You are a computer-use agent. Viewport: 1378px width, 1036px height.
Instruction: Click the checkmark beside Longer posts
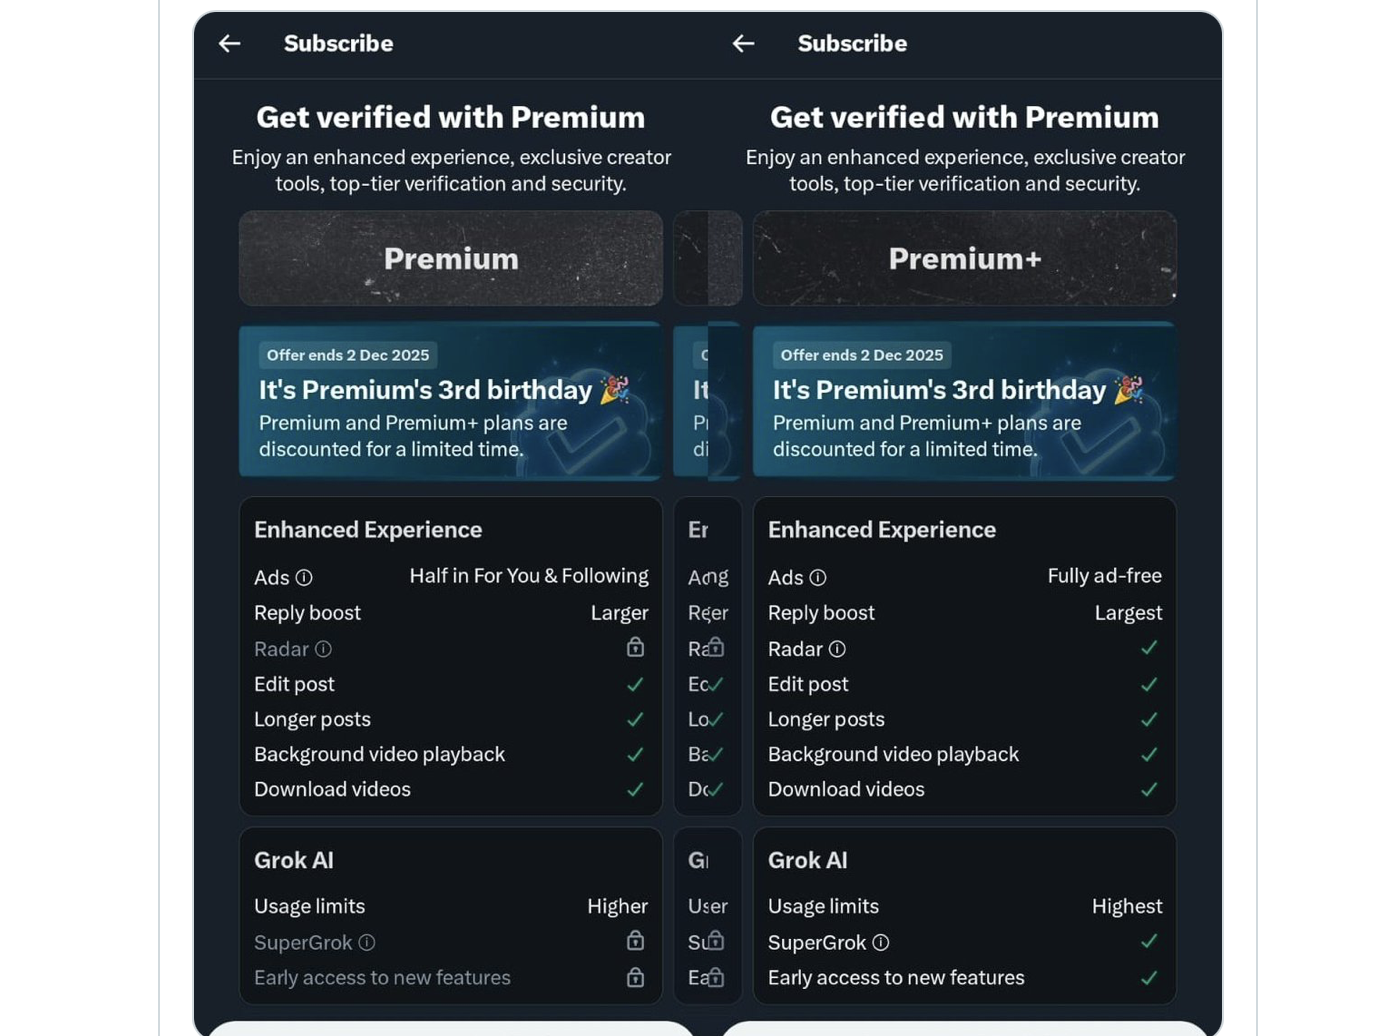pyautogui.click(x=635, y=719)
